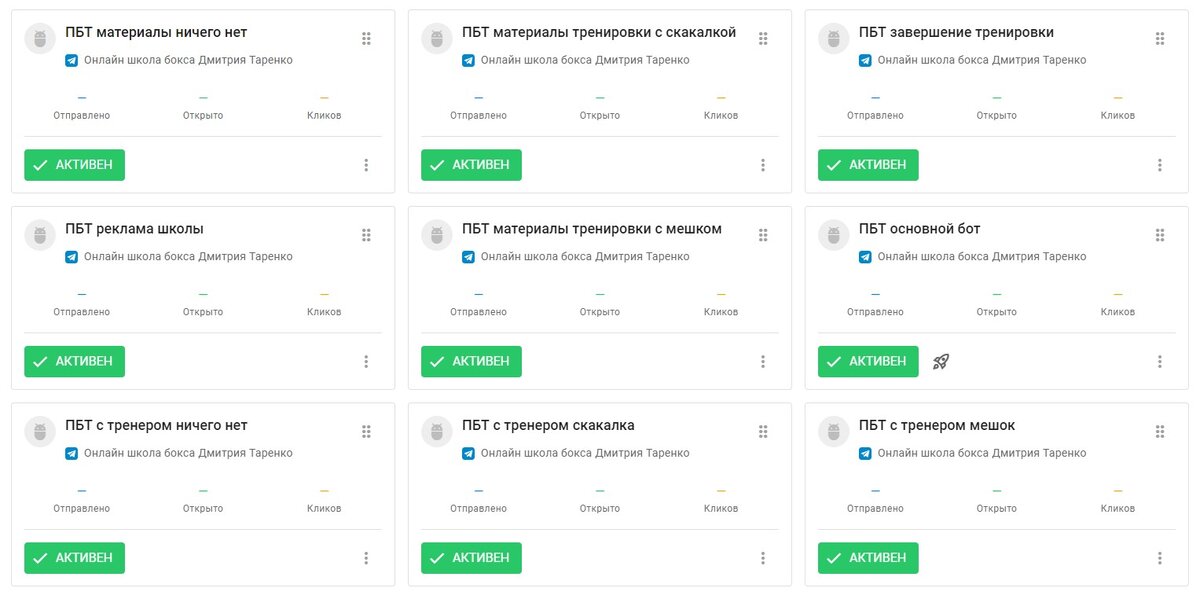
Task: Click bot avatar of ПБТ материалы тренировки с мешком
Action: (437, 235)
